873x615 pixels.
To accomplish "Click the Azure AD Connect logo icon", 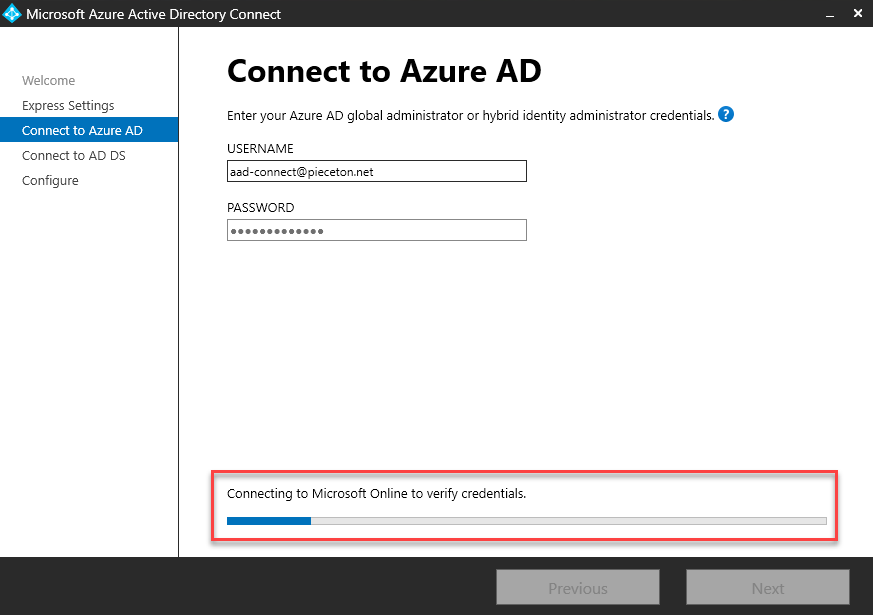I will (x=12, y=14).
